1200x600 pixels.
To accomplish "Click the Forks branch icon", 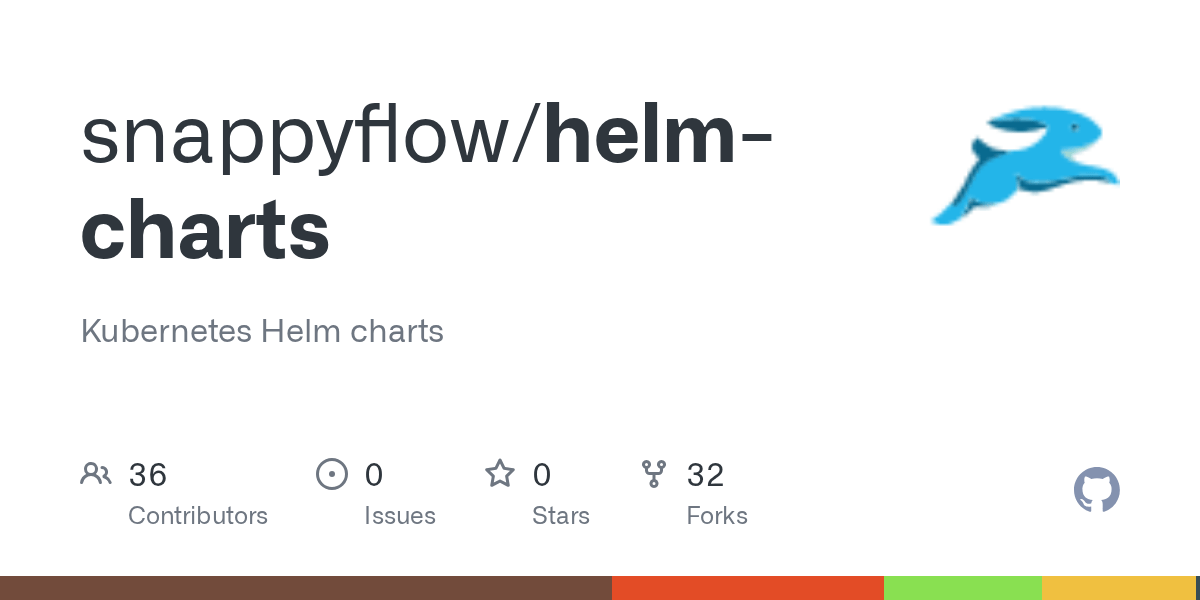I will (x=654, y=474).
